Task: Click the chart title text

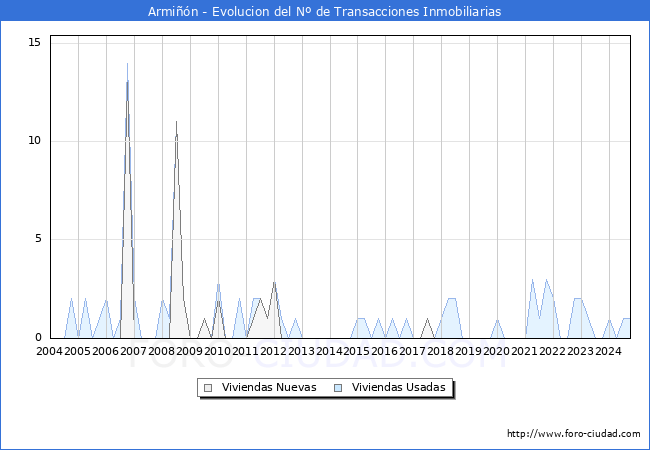Action: [325, 11]
